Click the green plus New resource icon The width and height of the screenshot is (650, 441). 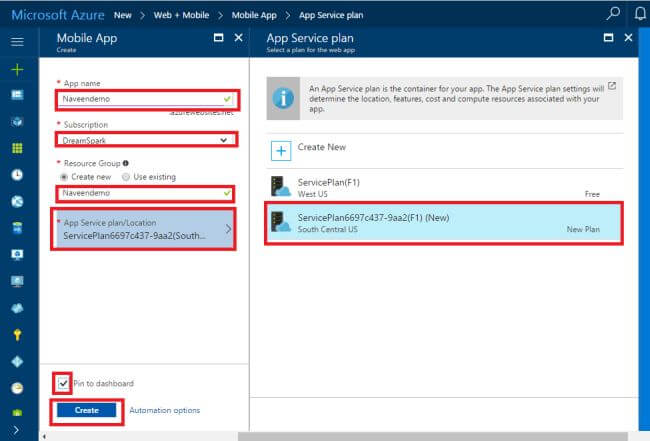click(17, 69)
